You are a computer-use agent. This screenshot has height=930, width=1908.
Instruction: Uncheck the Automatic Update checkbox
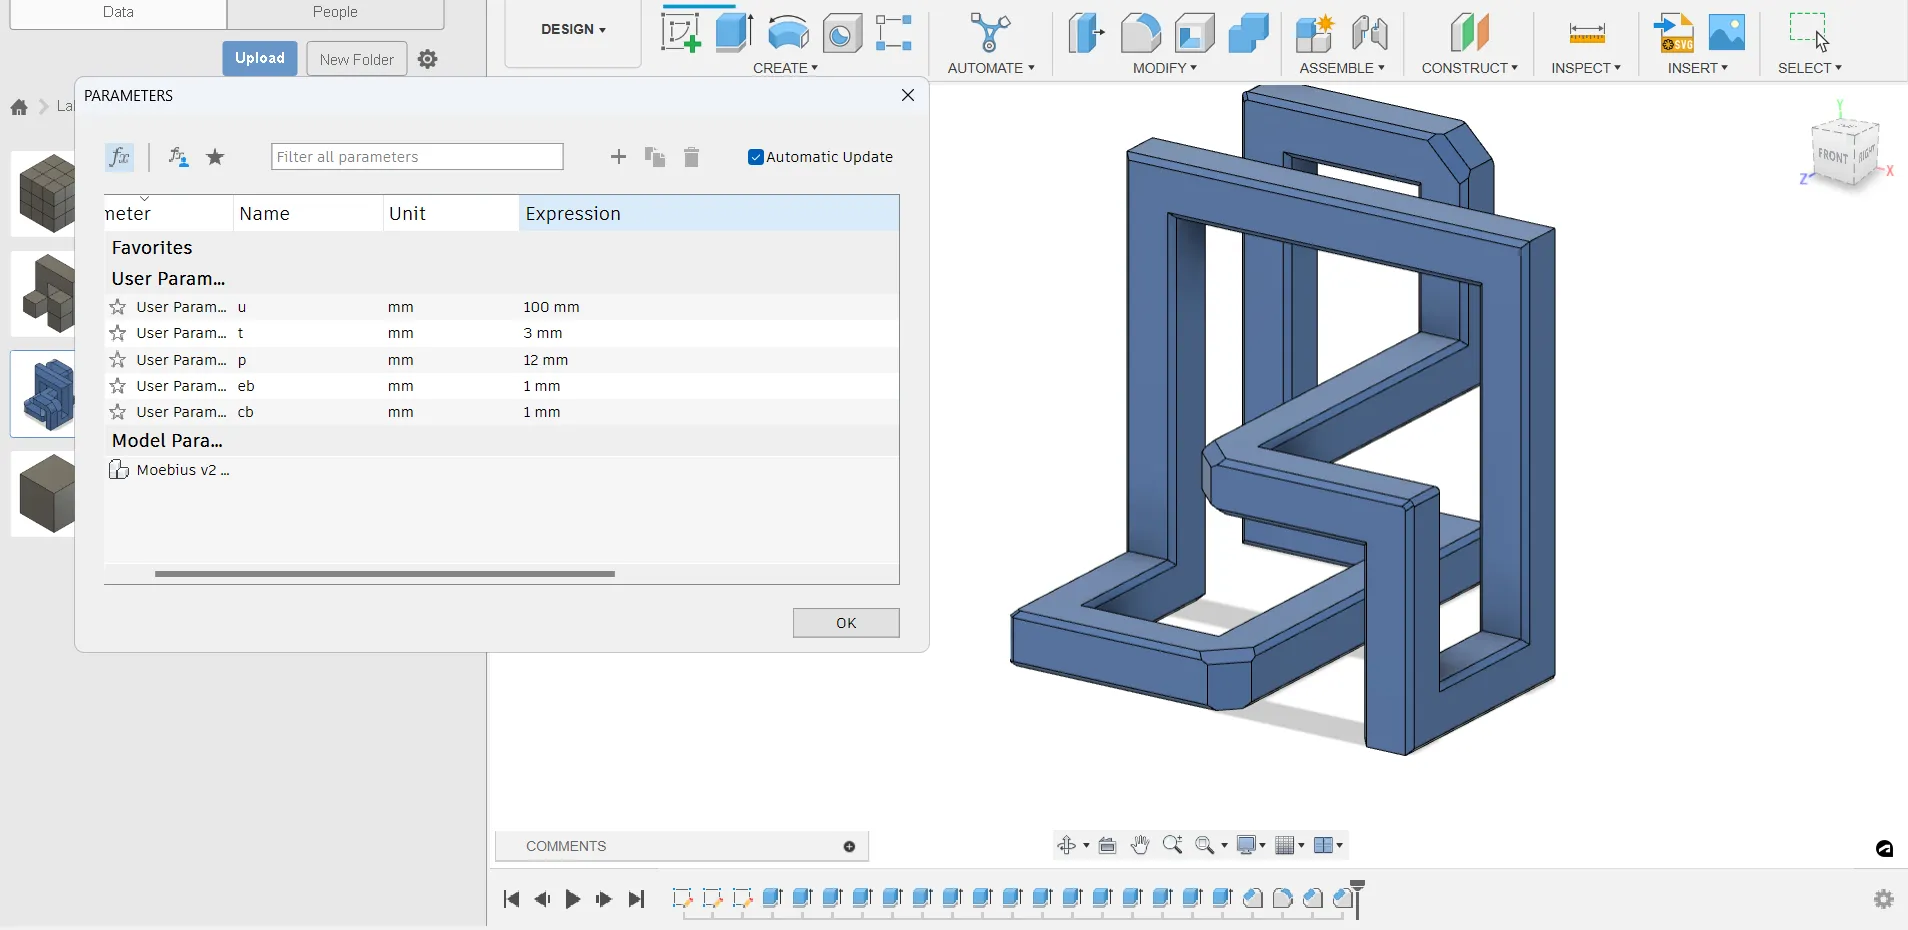coord(756,157)
